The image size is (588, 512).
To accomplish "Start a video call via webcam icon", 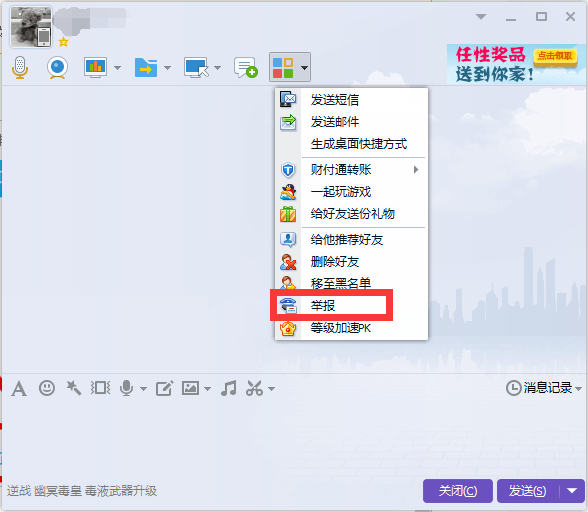I will 57,68.
